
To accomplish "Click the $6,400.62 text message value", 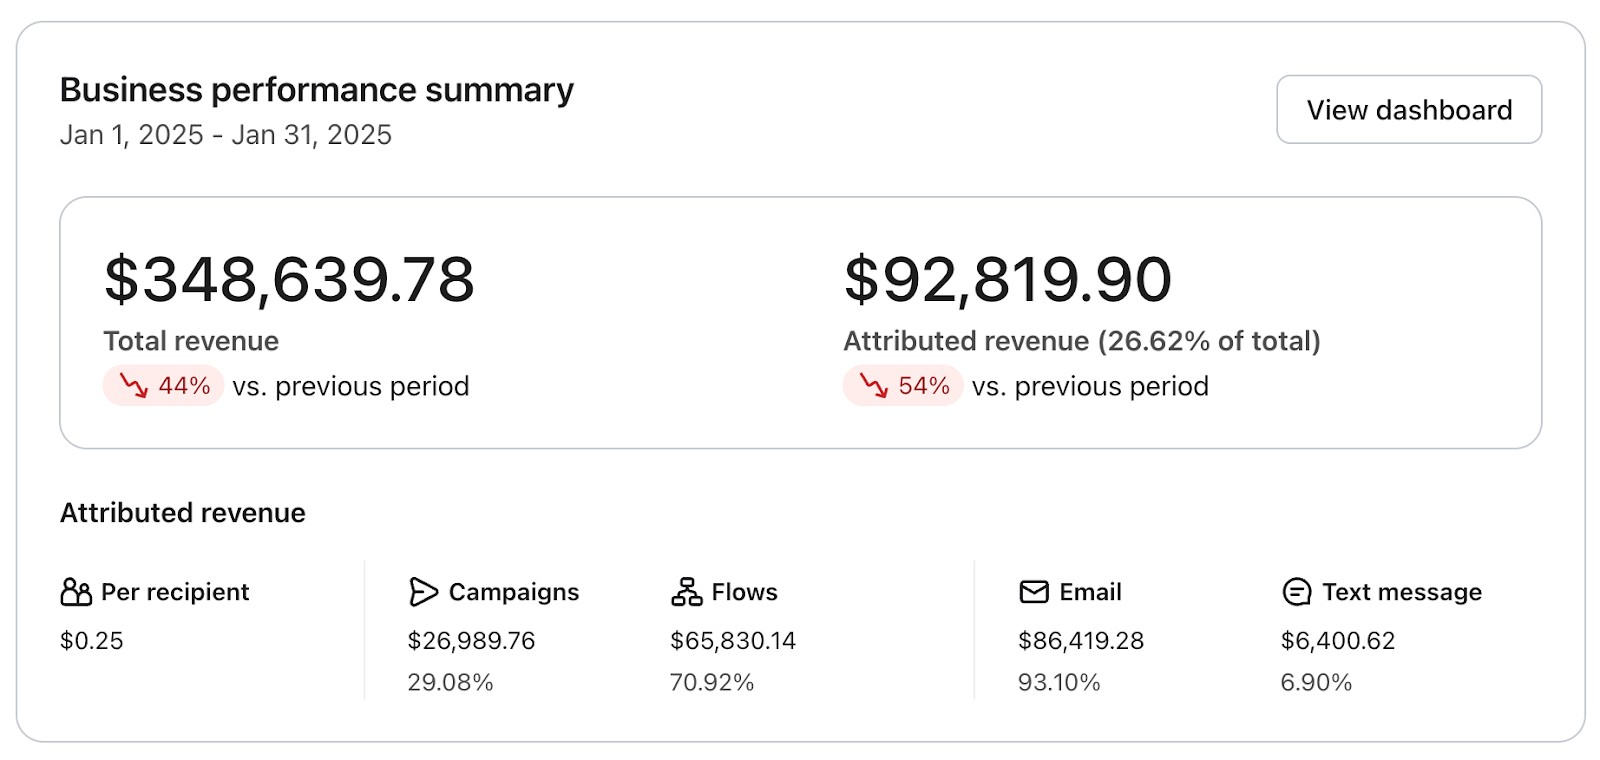I will [x=1338, y=641].
